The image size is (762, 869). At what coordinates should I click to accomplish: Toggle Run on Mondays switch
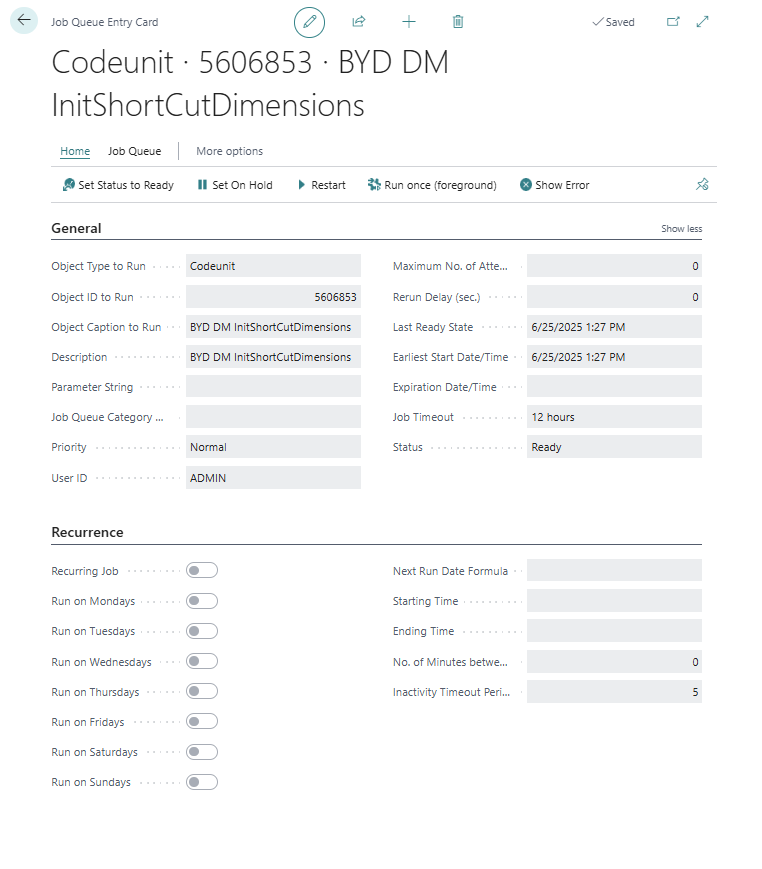click(201, 601)
